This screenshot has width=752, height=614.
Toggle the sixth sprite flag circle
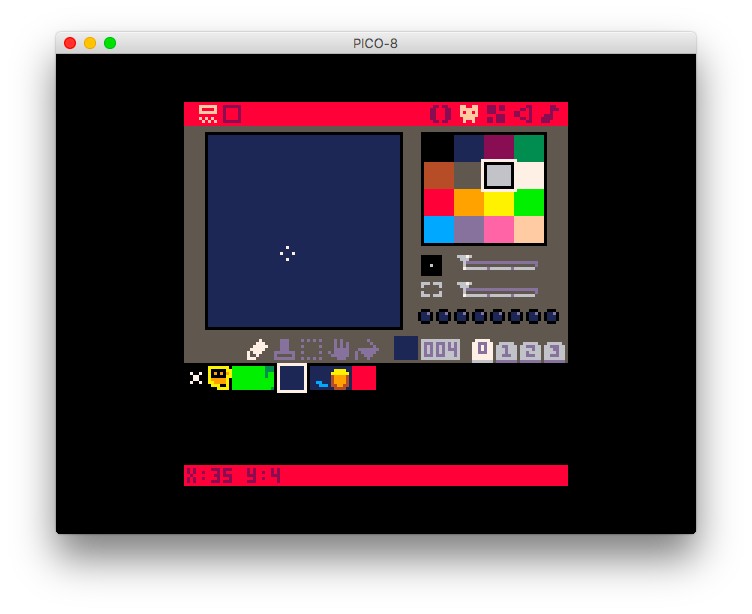[516, 317]
